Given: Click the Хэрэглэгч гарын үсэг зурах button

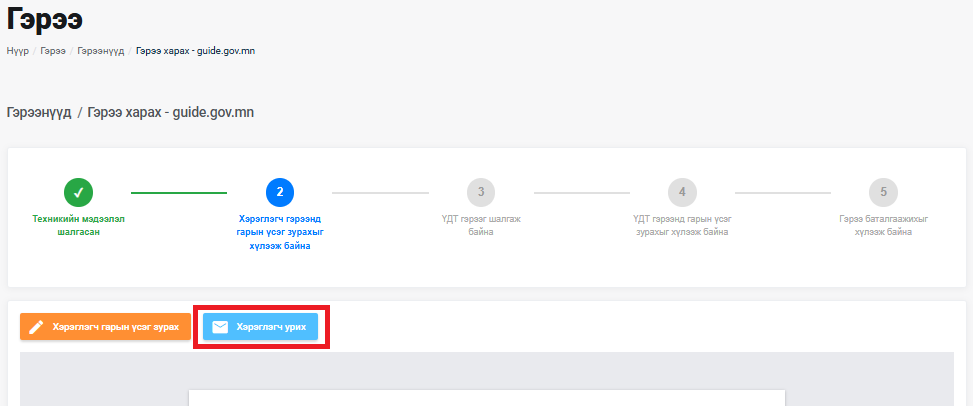Looking at the screenshot, I should click(105, 327).
